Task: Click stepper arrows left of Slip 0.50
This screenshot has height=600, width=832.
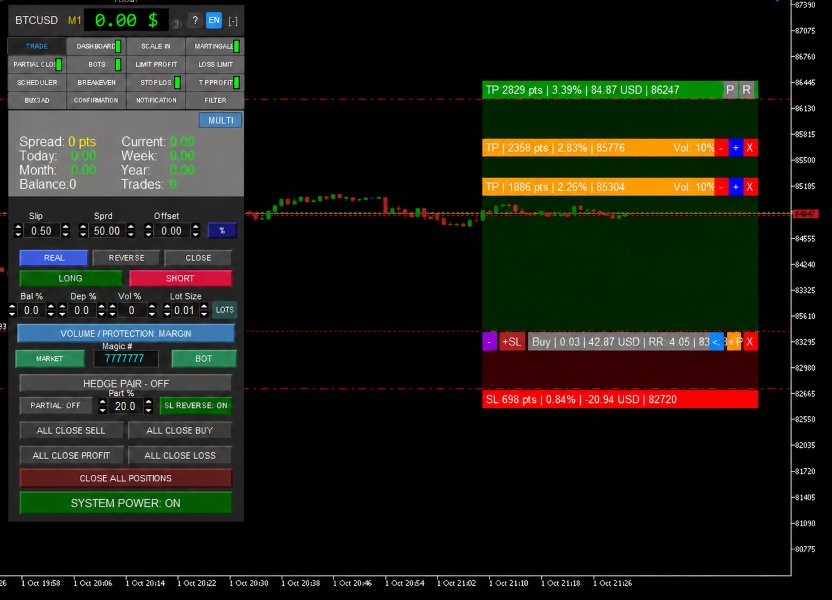Action: pos(18,231)
